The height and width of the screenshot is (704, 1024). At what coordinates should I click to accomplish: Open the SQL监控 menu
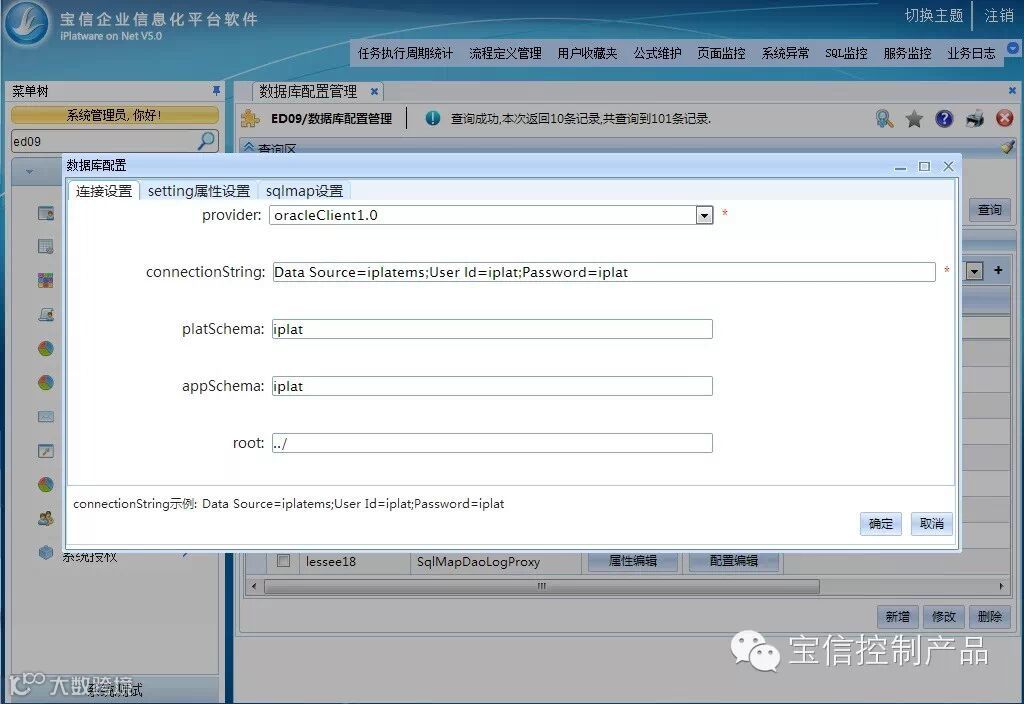(846, 54)
